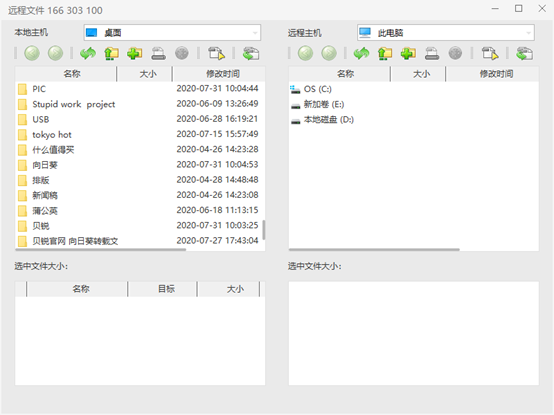
Task: Sort local files by 名称 column
Action: (x=66, y=74)
